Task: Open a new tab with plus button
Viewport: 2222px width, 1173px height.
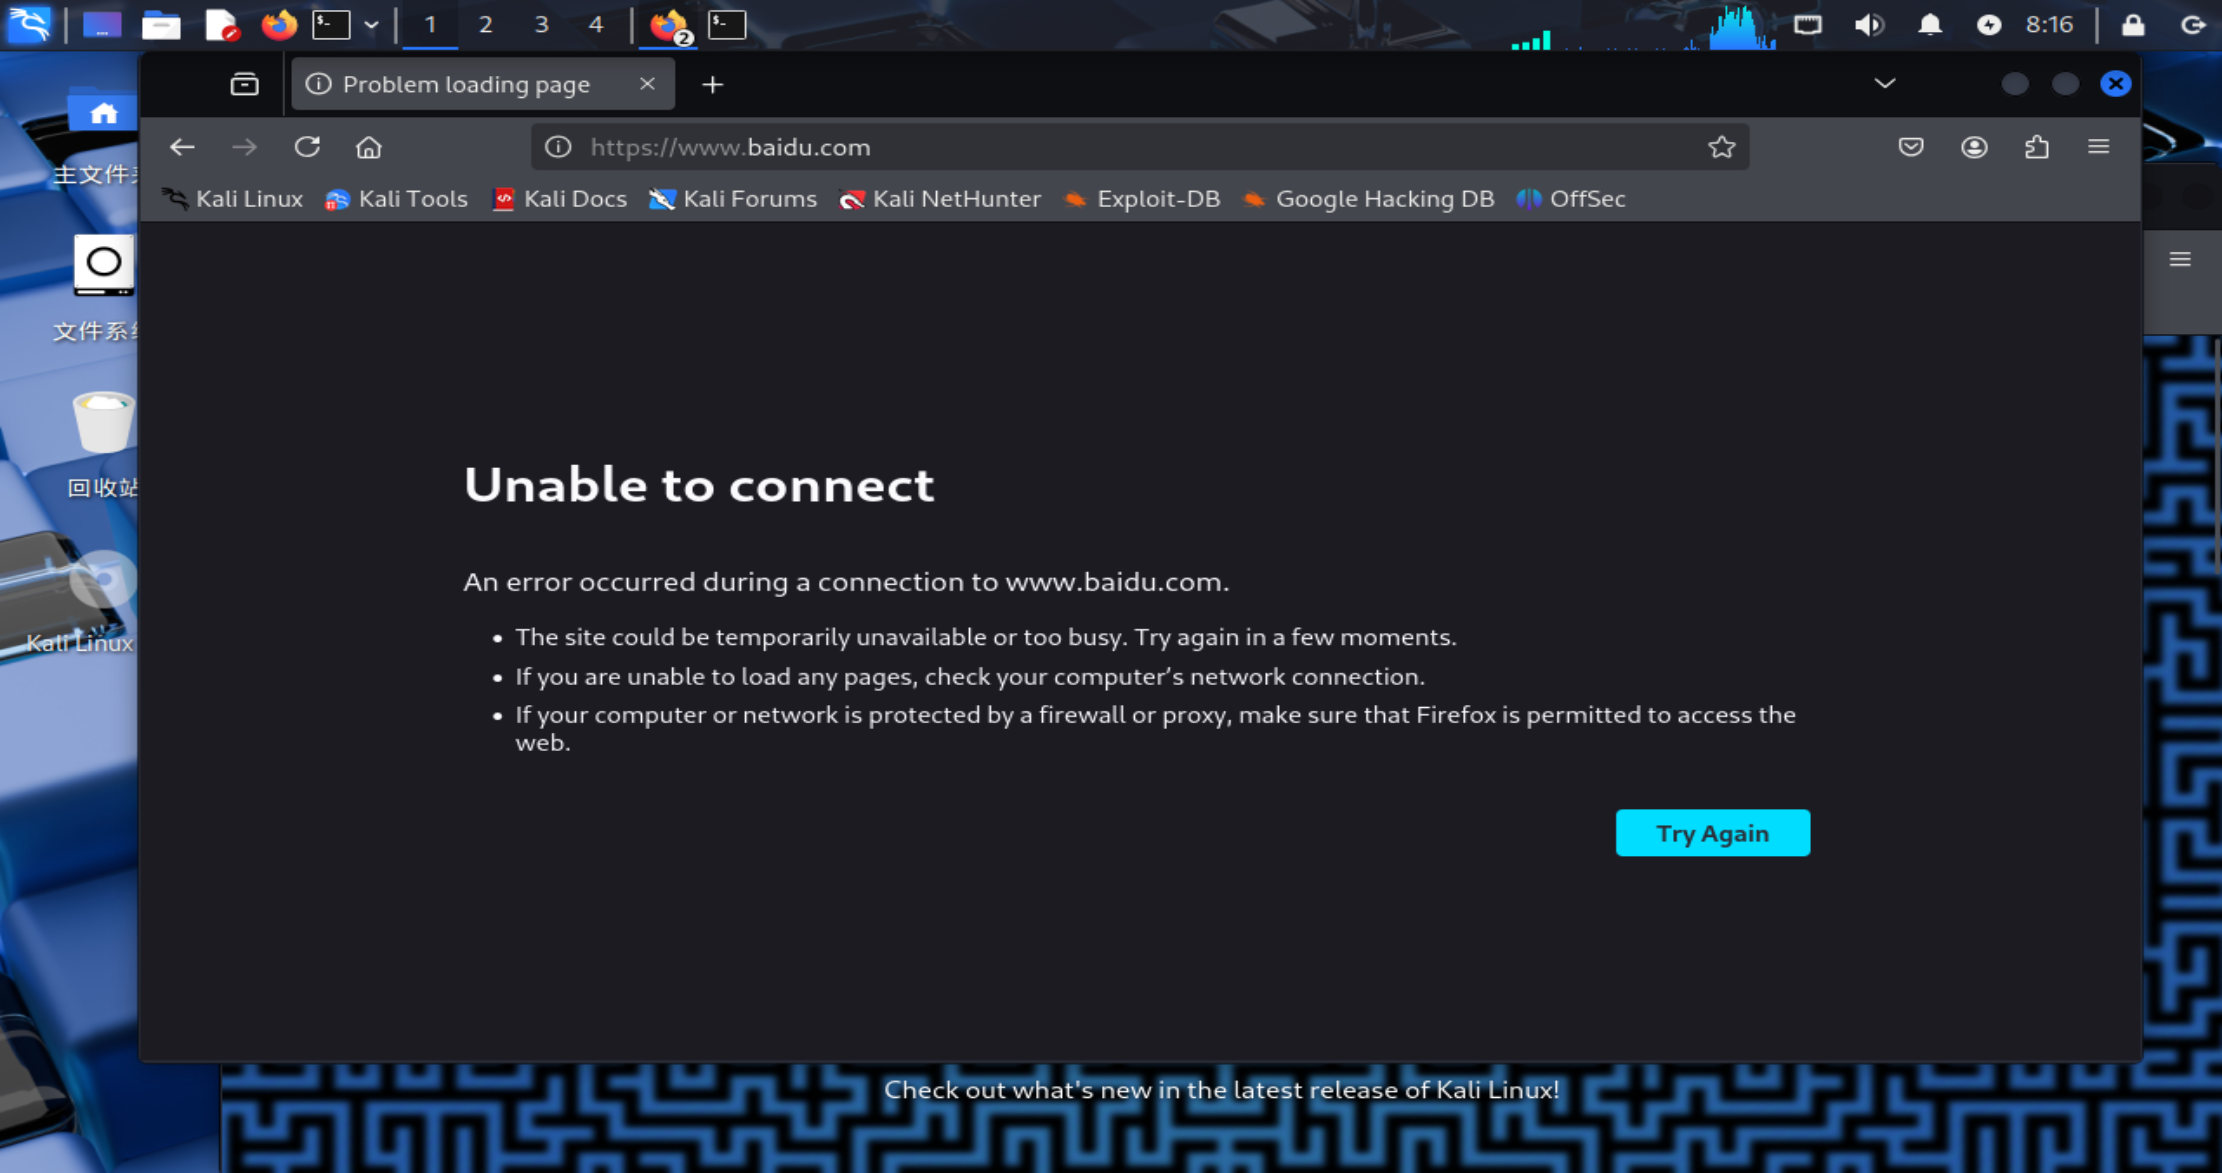Action: (712, 85)
